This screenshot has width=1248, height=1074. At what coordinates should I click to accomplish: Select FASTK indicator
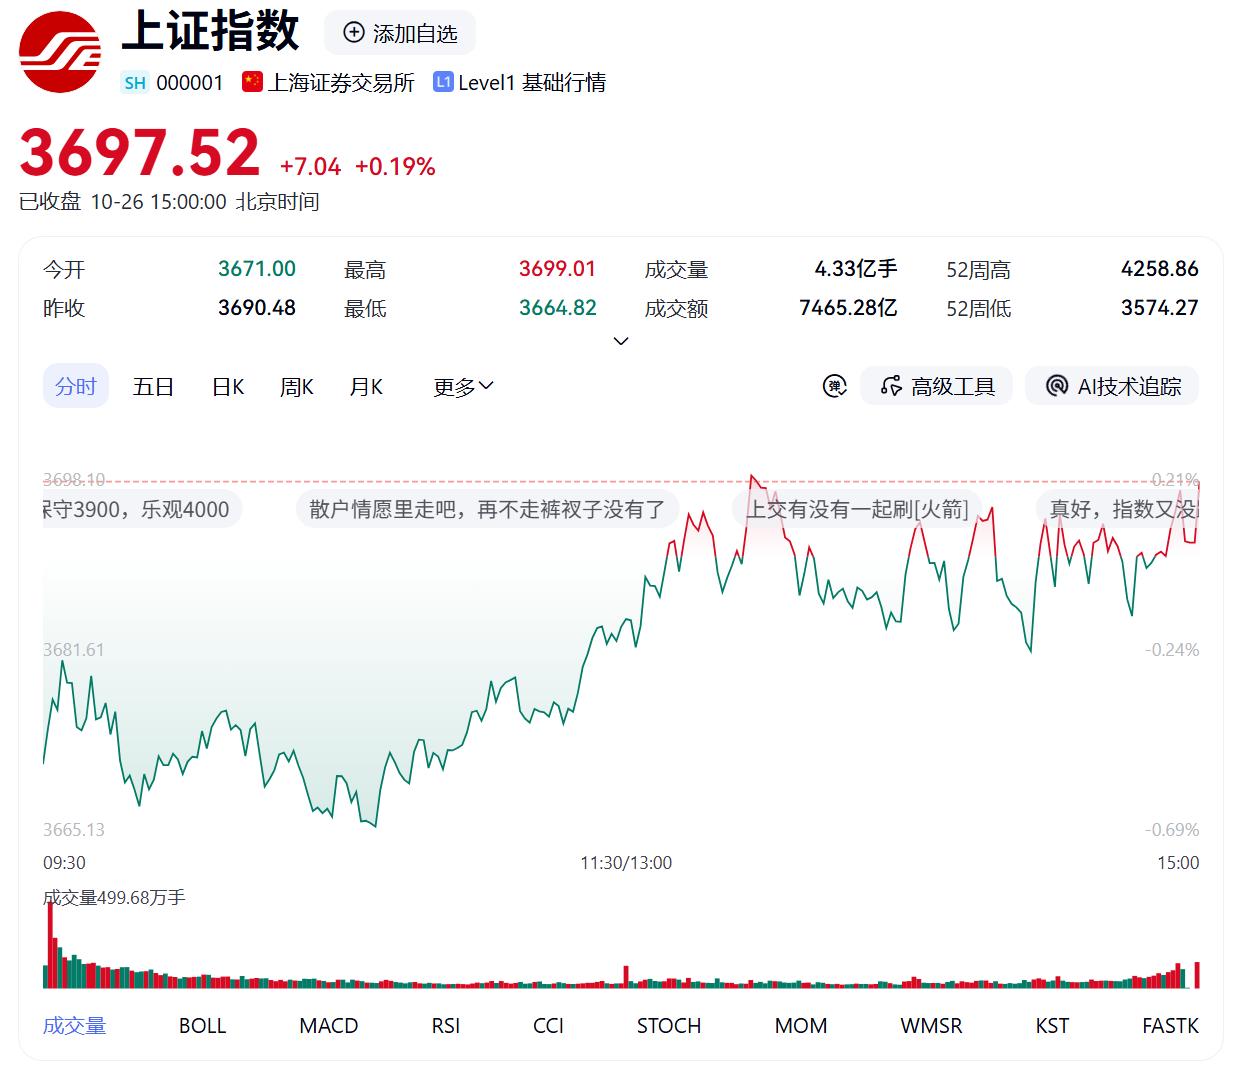pos(1170,1026)
